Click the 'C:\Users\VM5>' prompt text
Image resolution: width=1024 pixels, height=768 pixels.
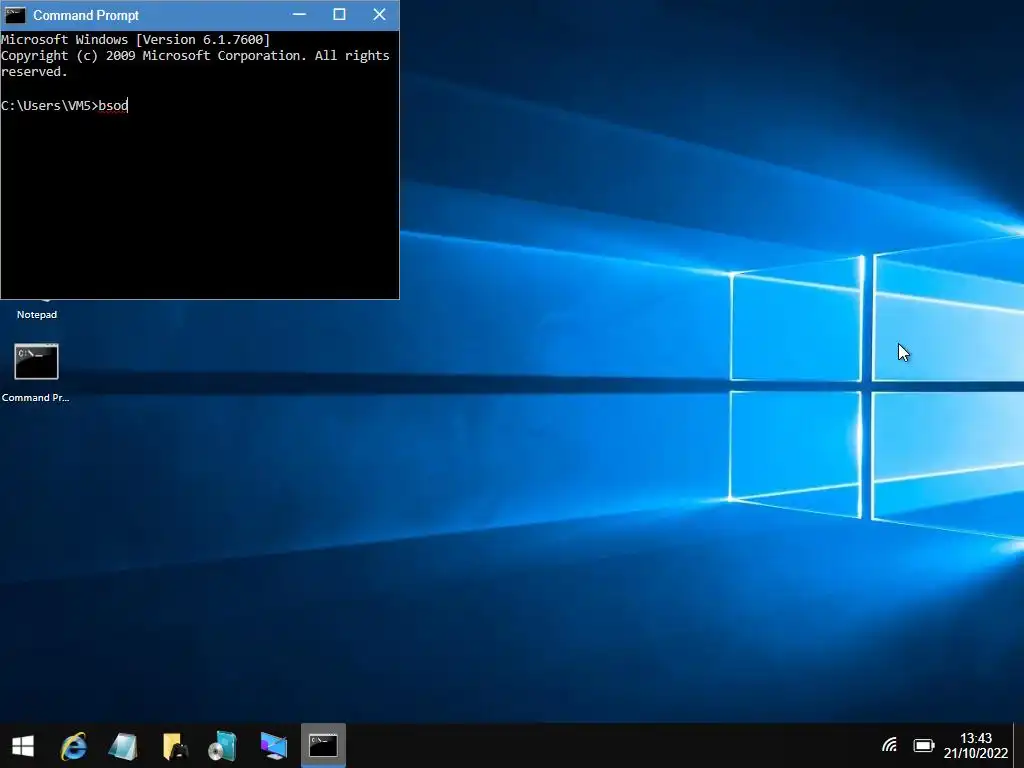pyautogui.click(x=50, y=105)
